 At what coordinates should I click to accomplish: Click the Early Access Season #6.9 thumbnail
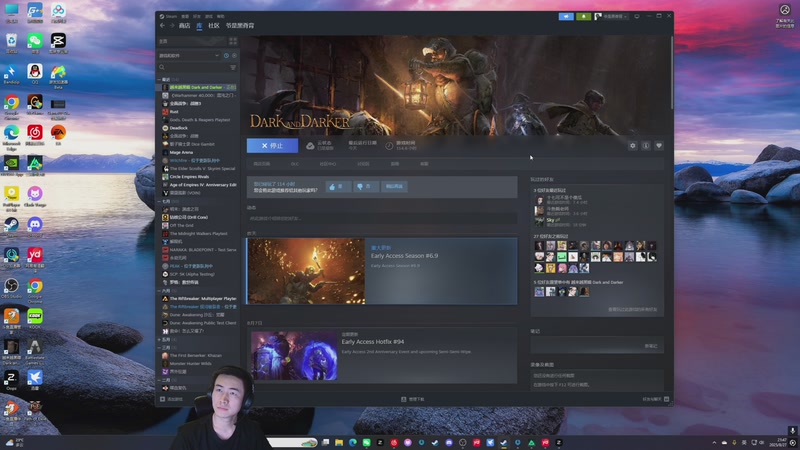pos(306,271)
